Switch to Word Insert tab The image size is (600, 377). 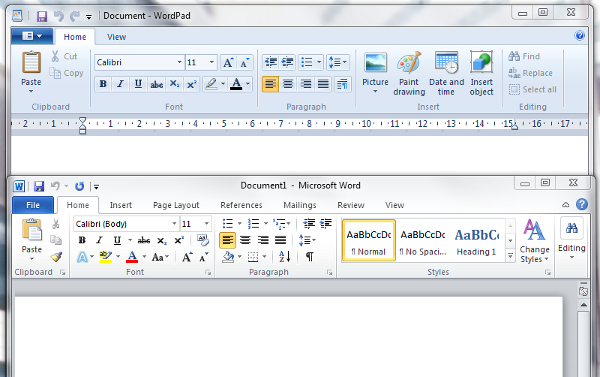click(x=121, y=205)
